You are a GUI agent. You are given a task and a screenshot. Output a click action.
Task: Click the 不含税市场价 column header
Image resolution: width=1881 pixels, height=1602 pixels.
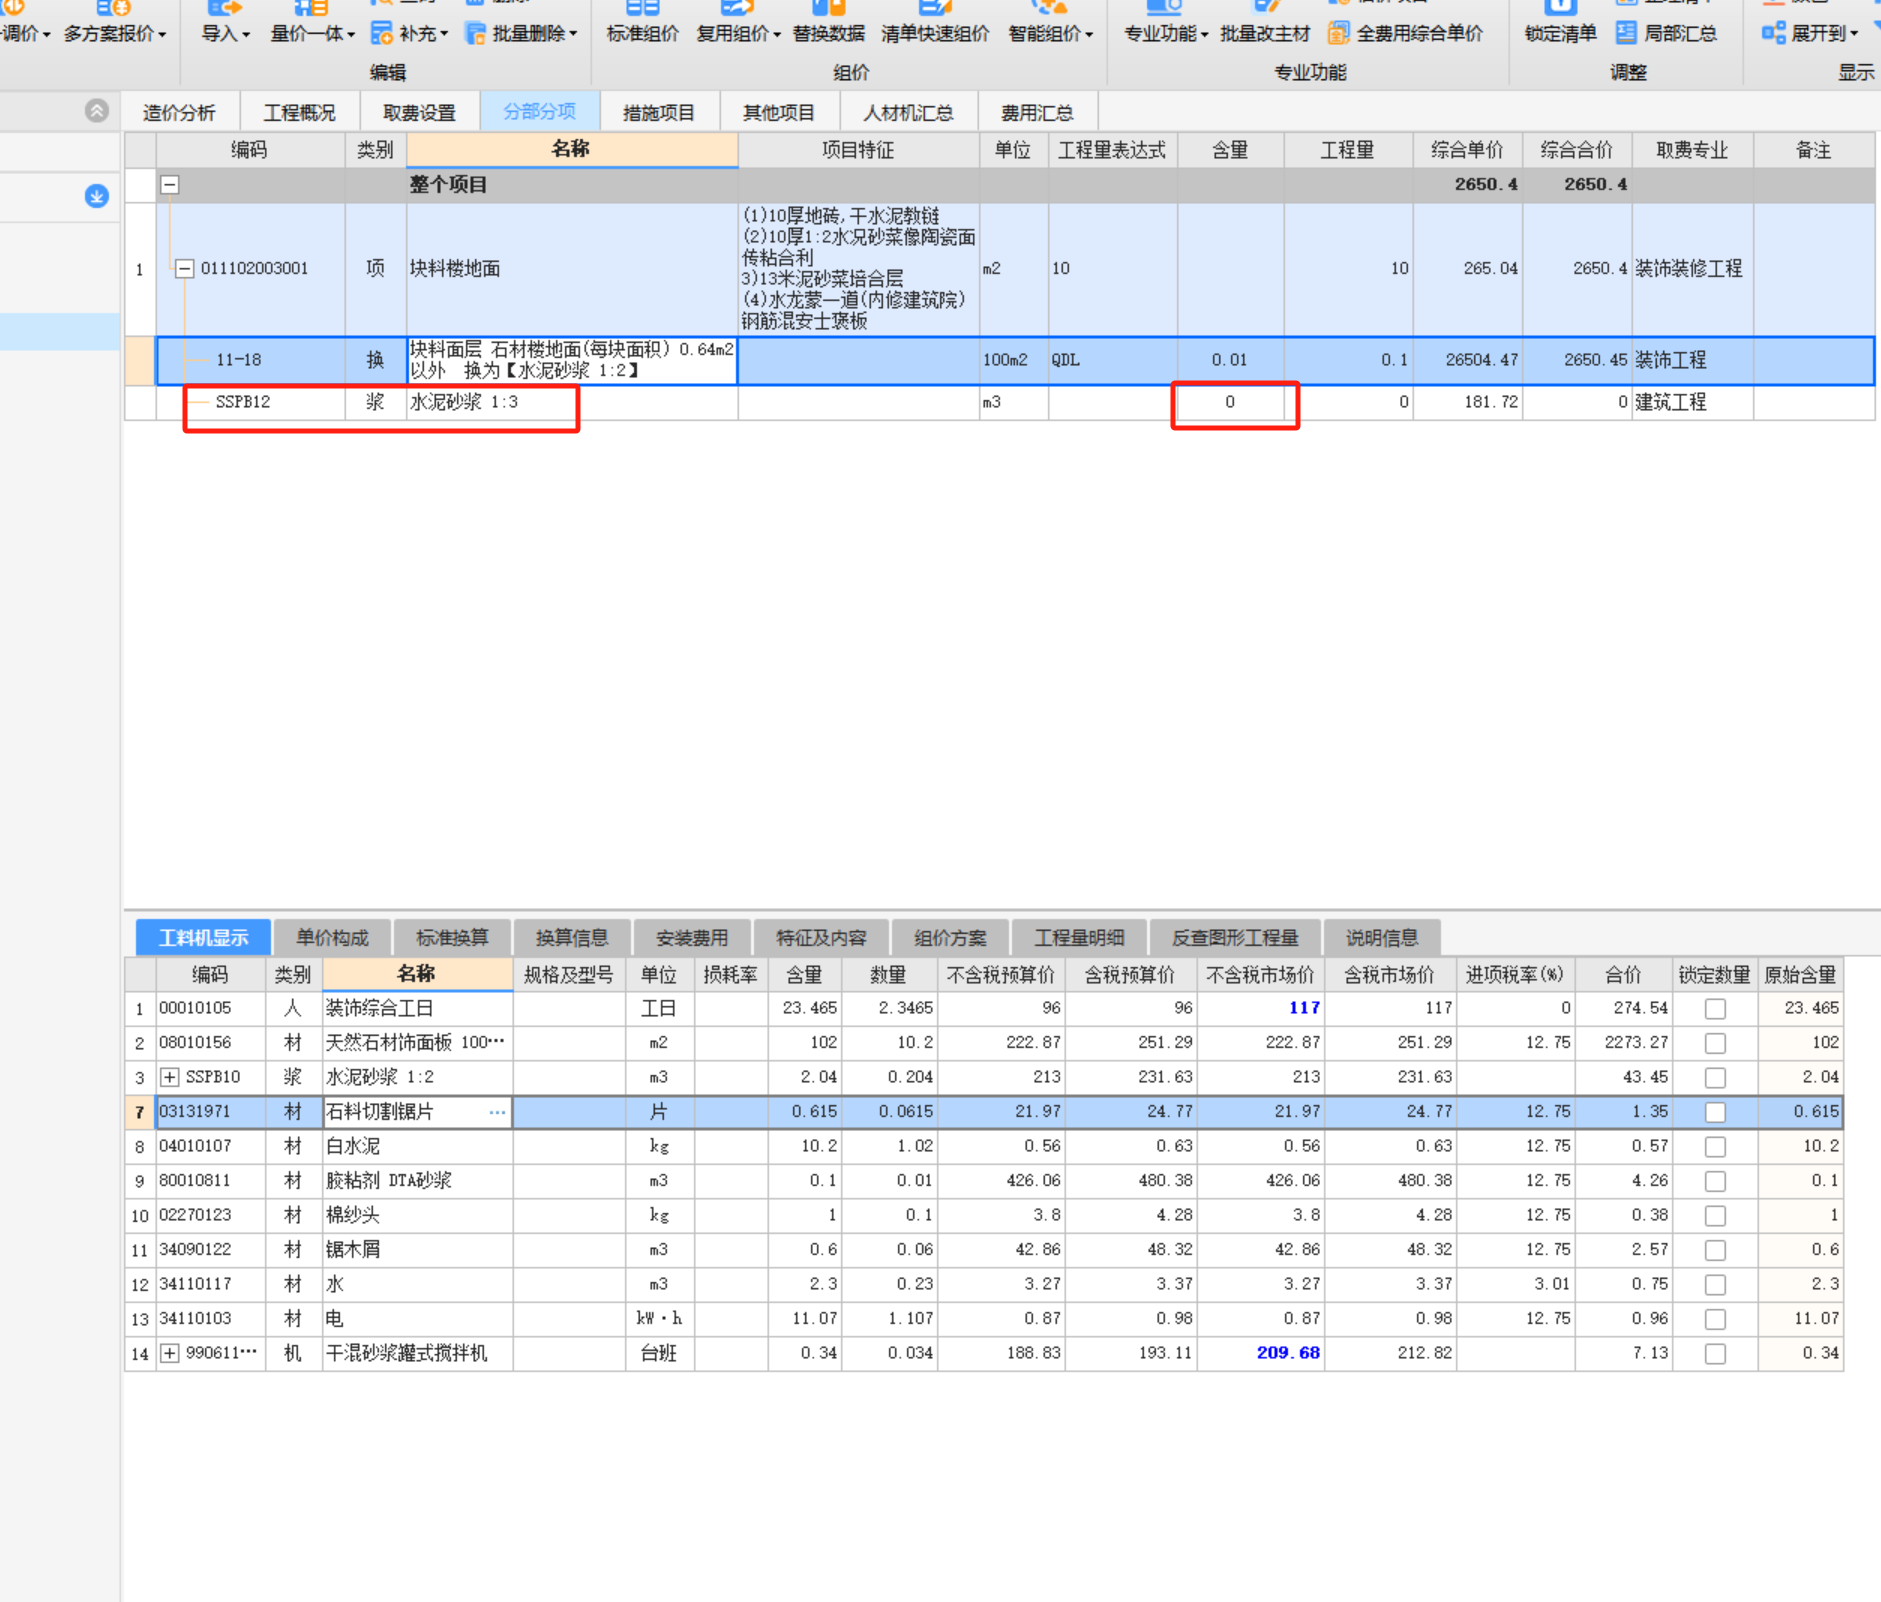coord(1260,975)
